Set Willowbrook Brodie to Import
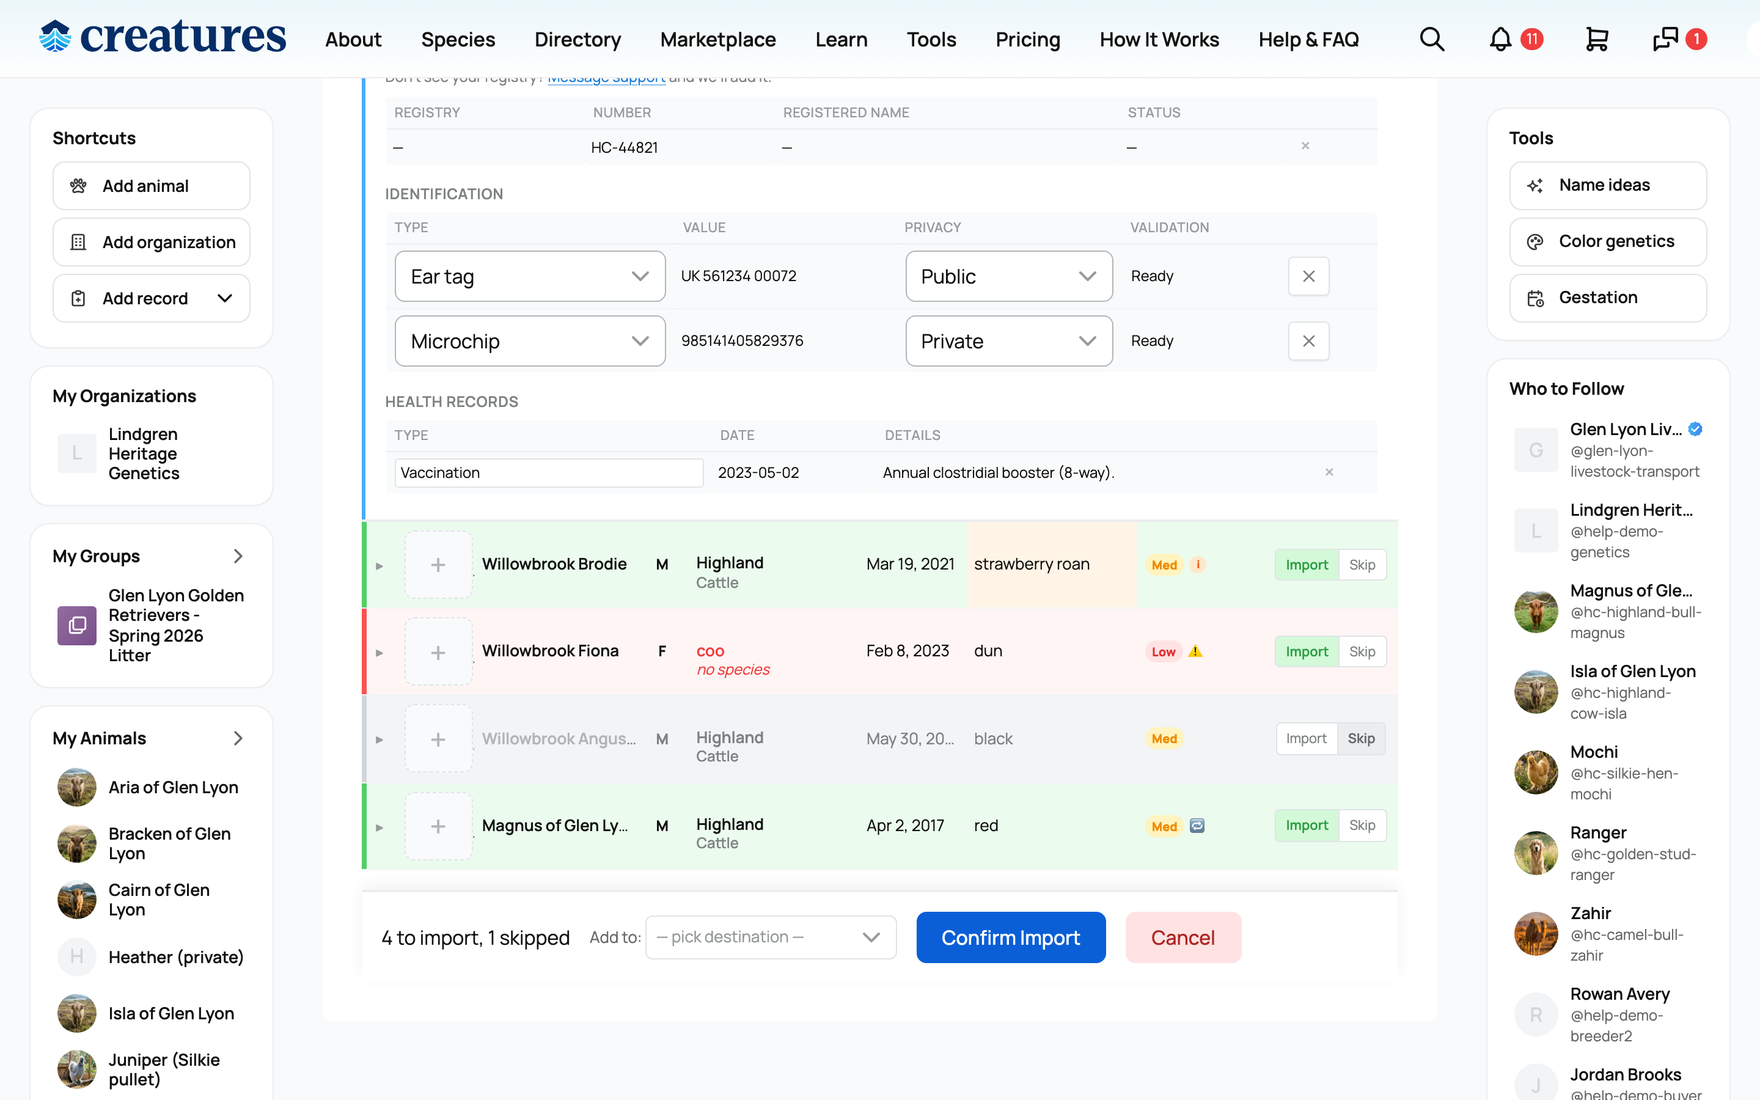1760x1100 pixels. tap(1306, 565)
